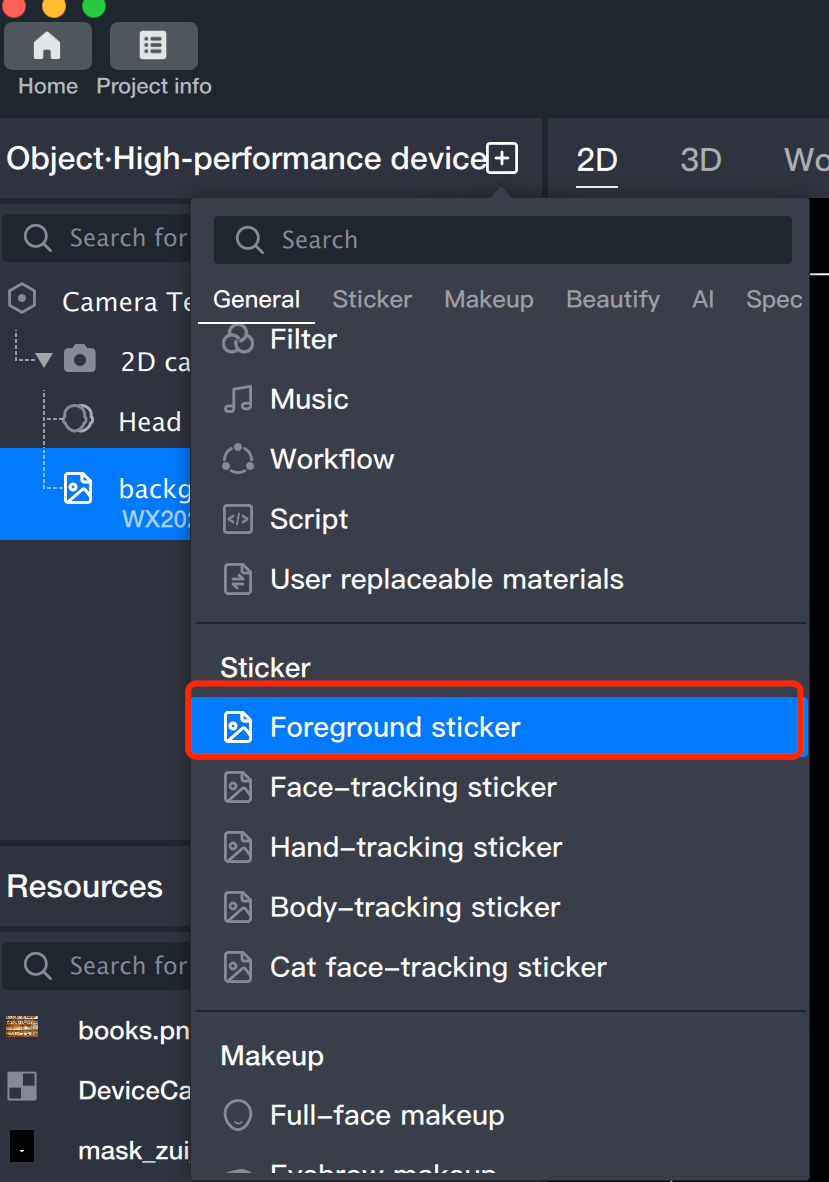Select User replaceable materials
The height and width of the screenshot is (1182, 829).
point(446,580)
